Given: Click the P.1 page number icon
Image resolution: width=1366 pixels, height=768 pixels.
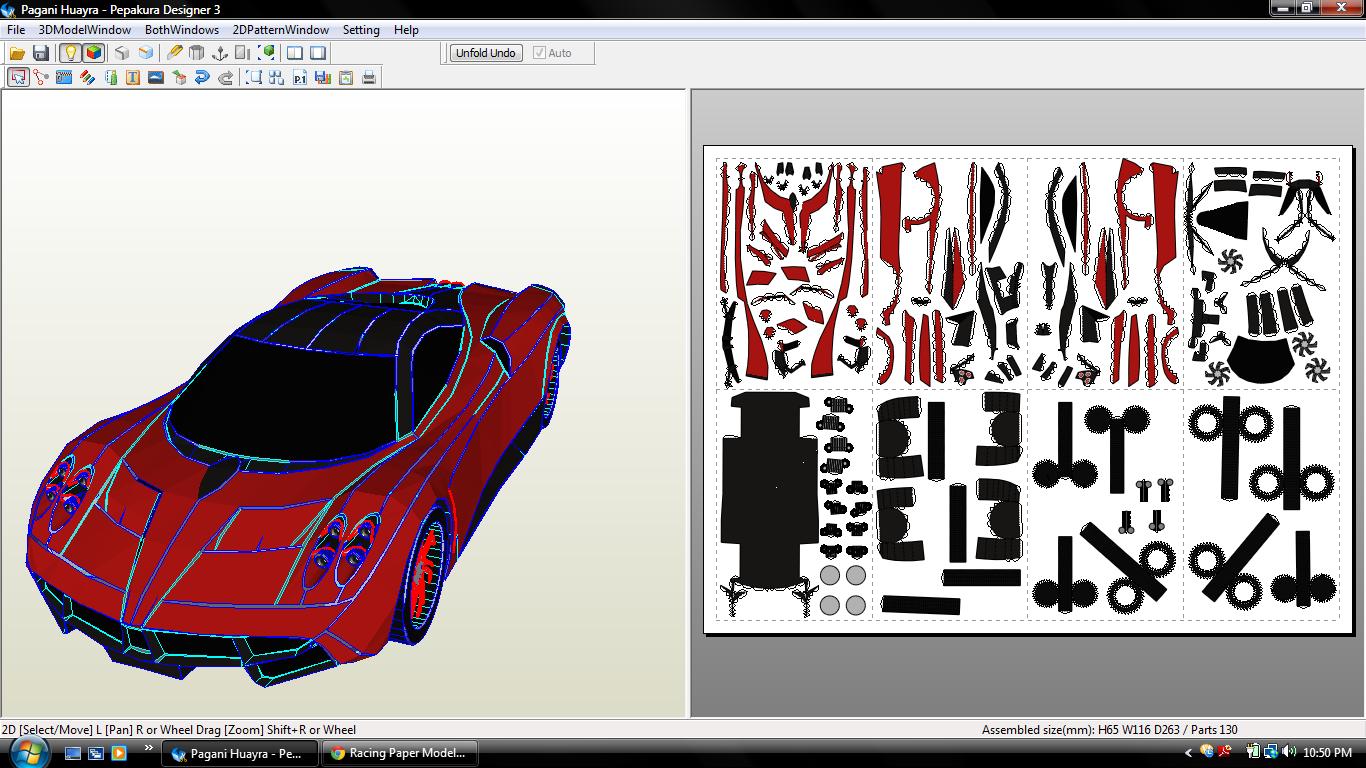Looking at the screenshot, I should point(300,77).
